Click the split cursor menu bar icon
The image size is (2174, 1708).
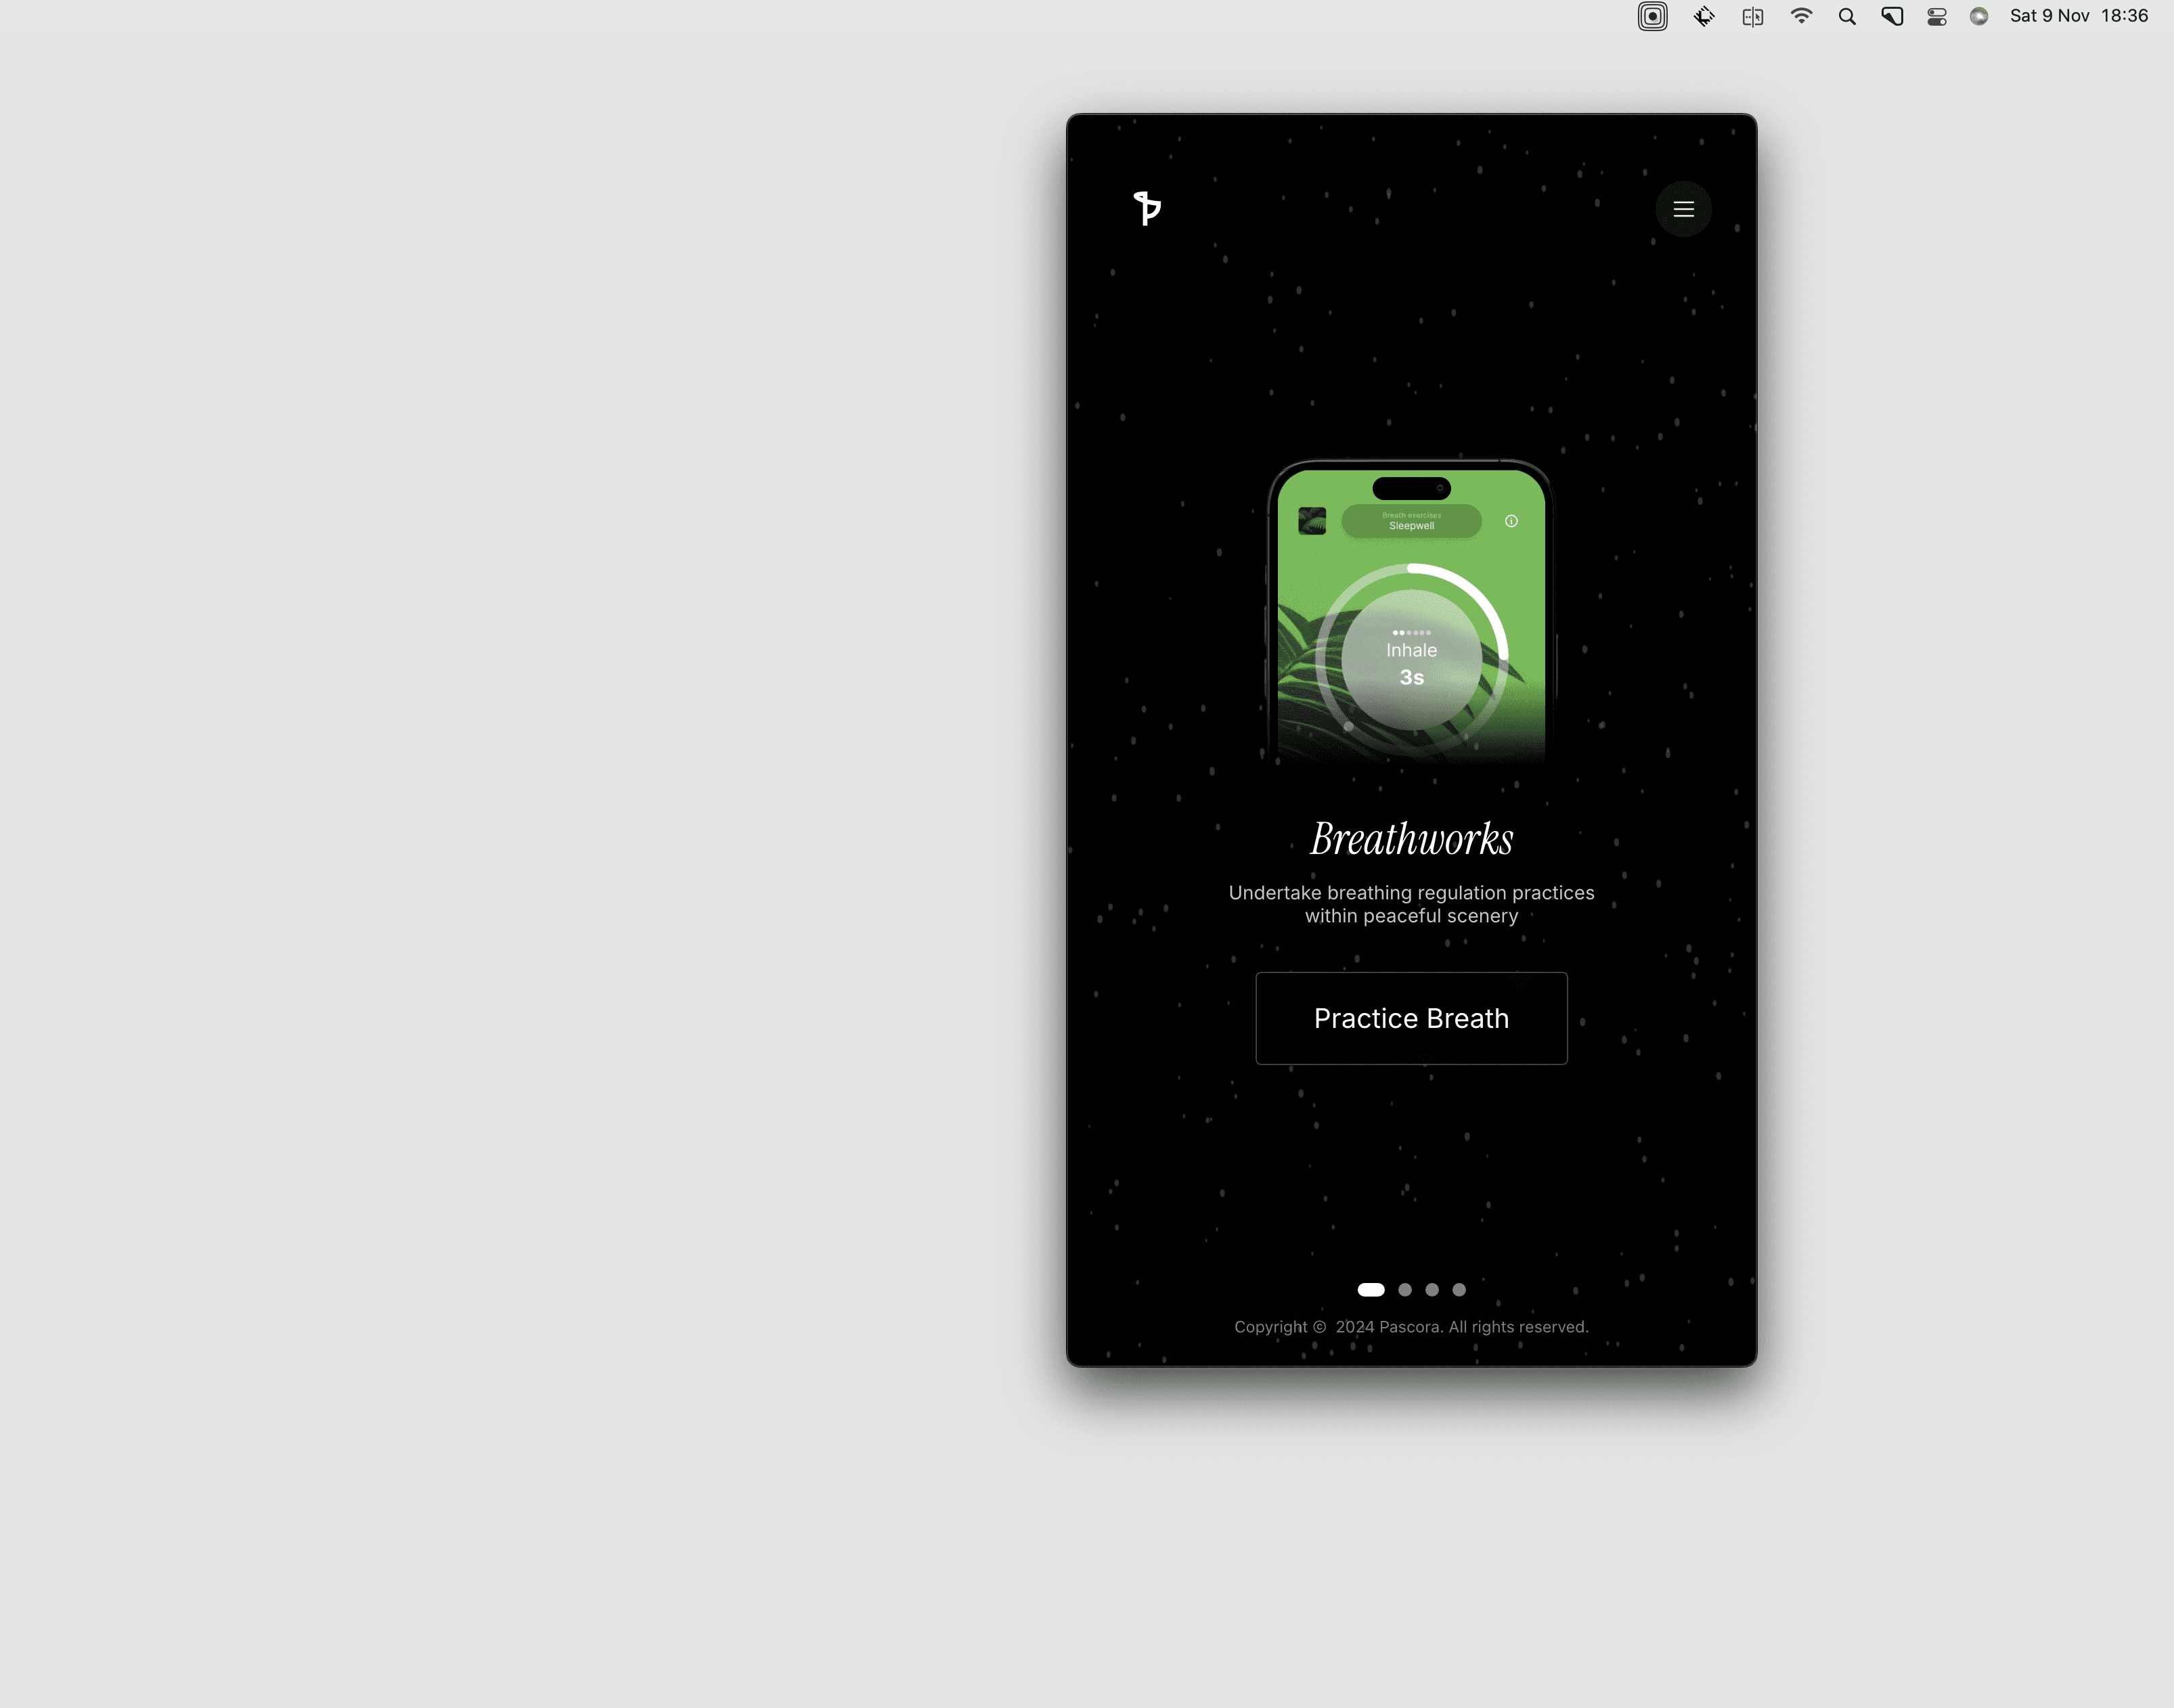pos(1752,16)
